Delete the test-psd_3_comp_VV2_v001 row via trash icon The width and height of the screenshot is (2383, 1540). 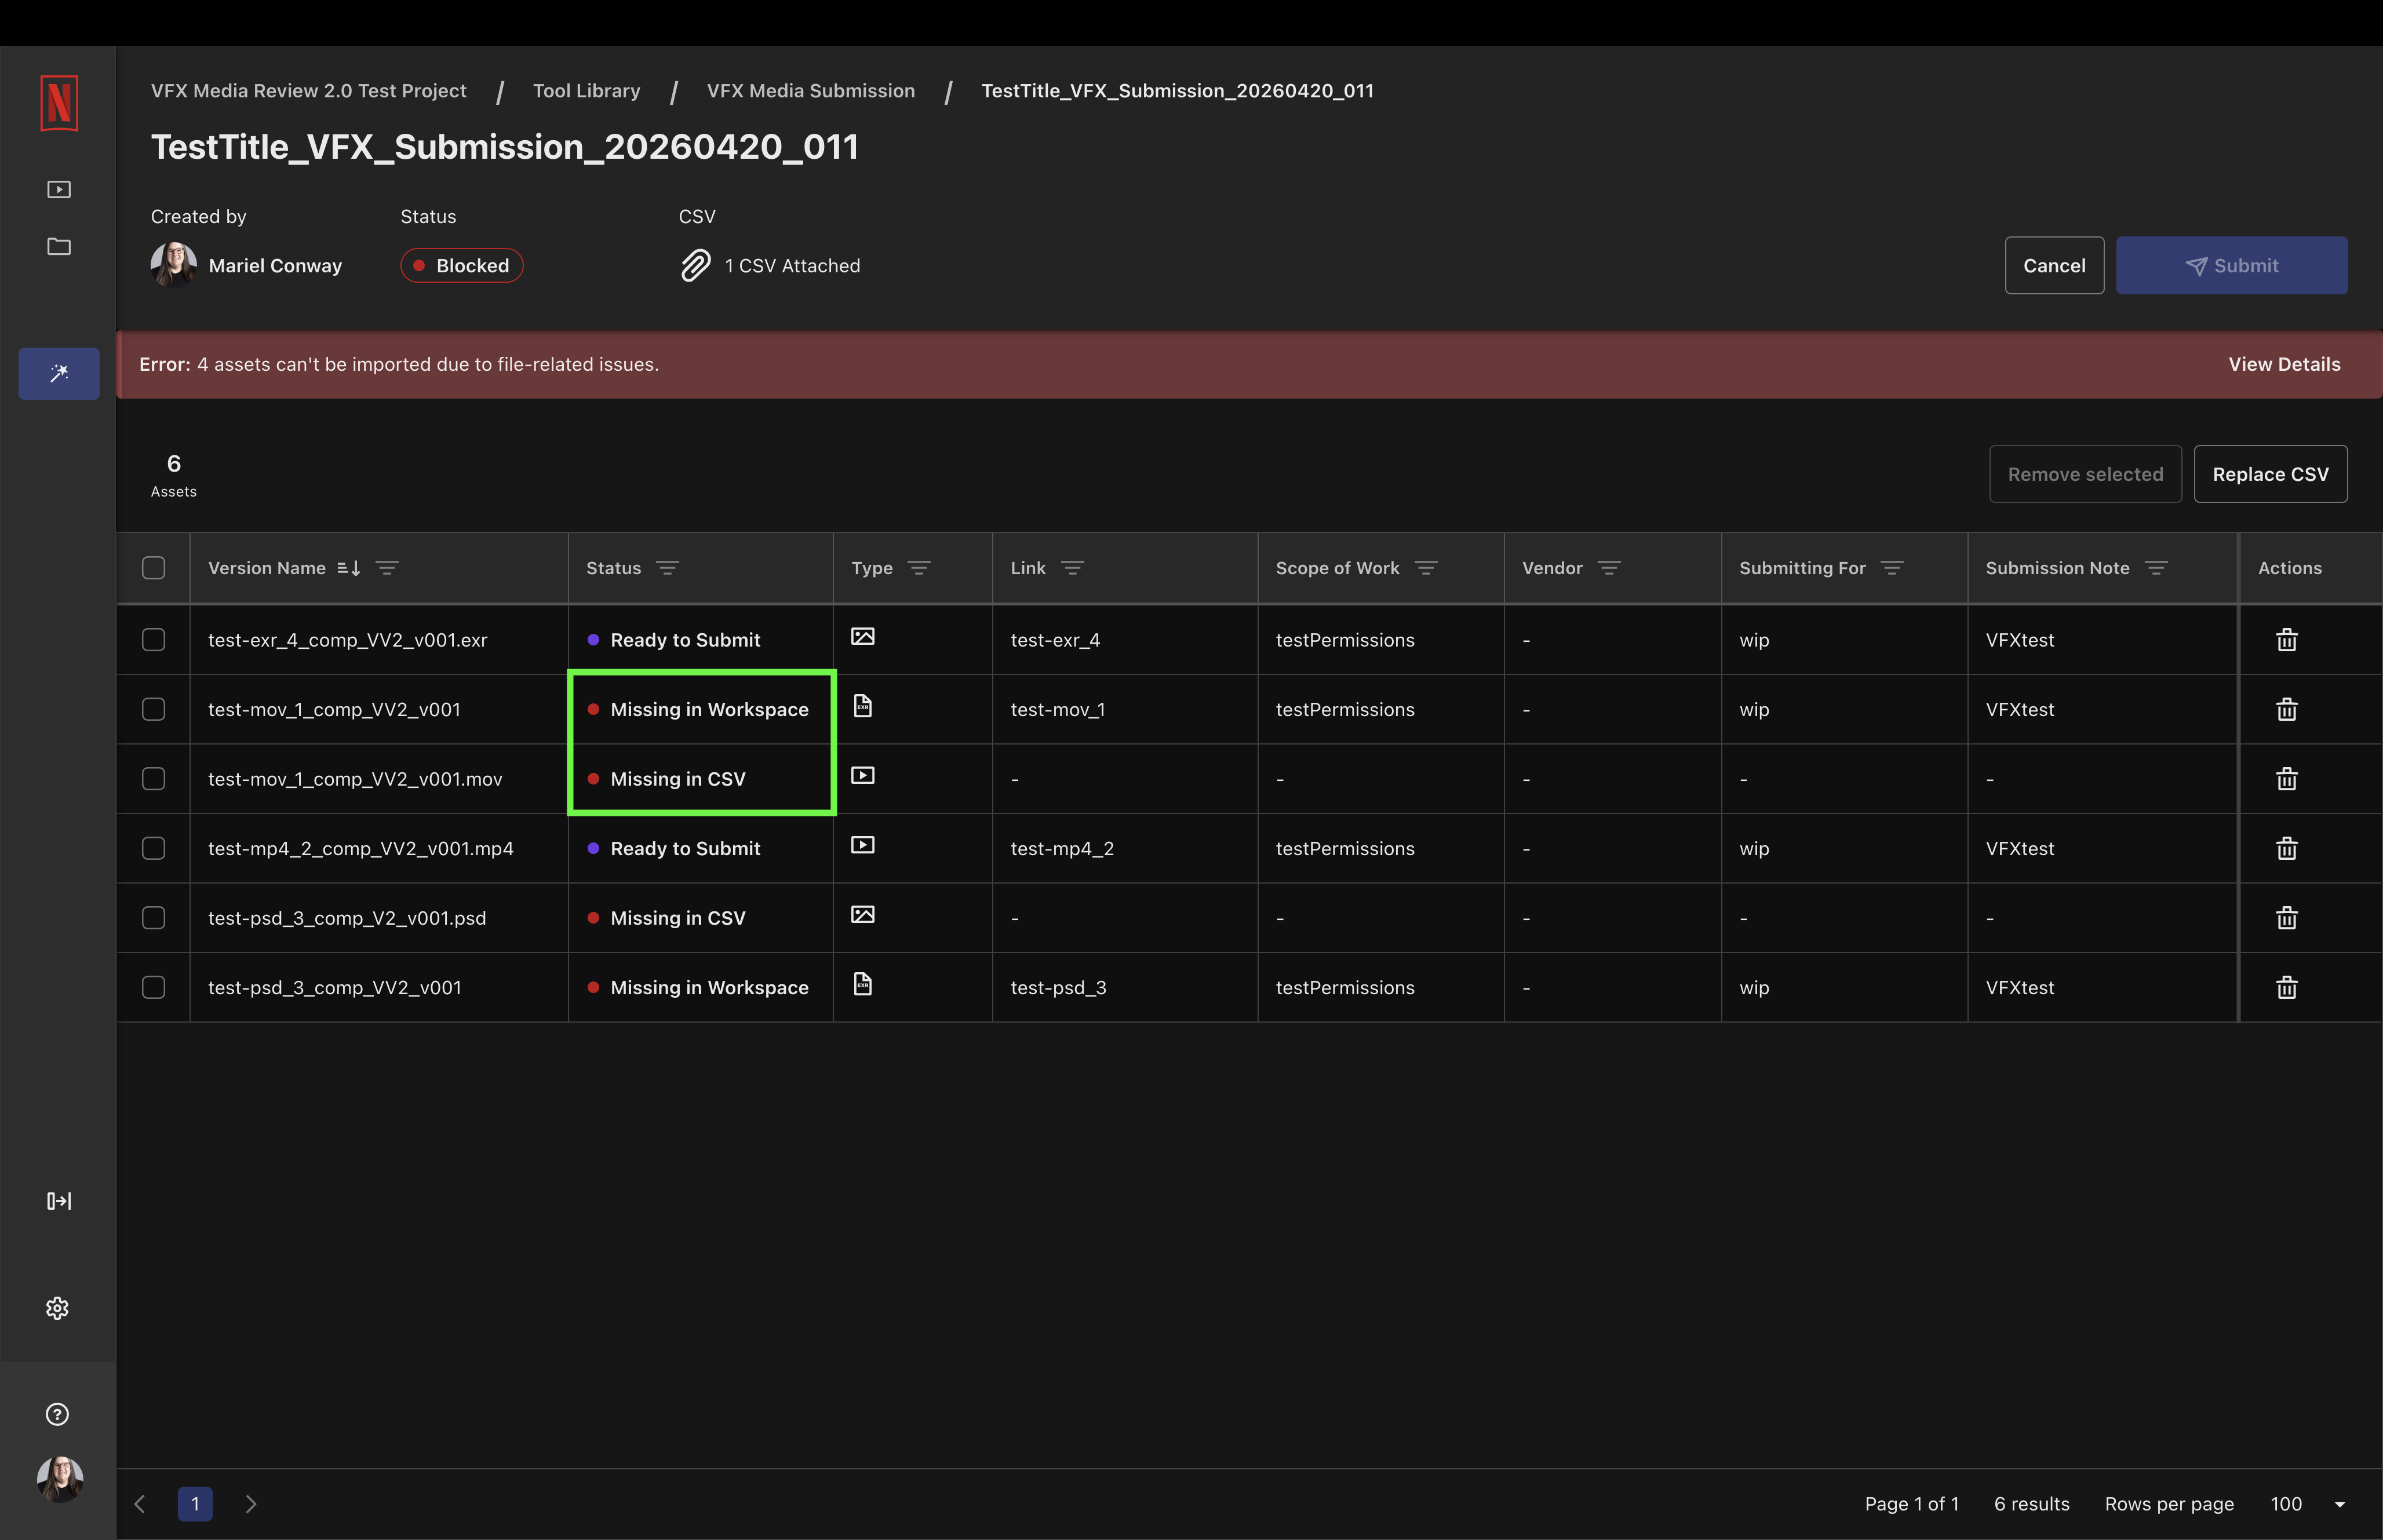click(2287, 987)
